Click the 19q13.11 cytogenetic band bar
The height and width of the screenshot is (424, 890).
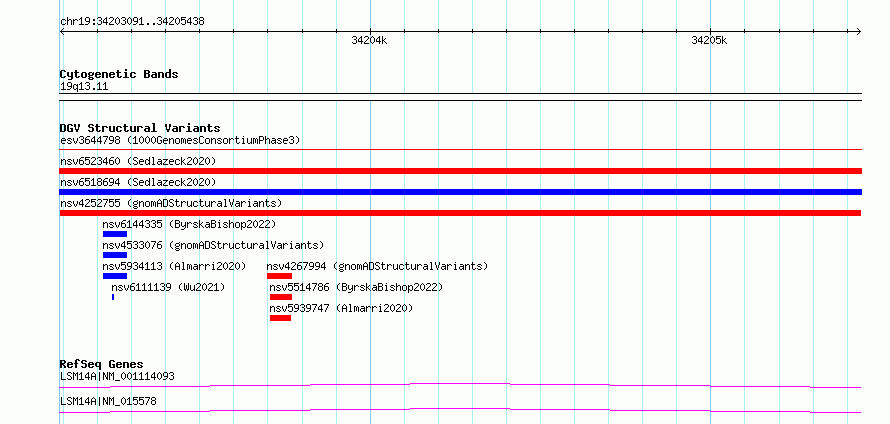(460, 97)
